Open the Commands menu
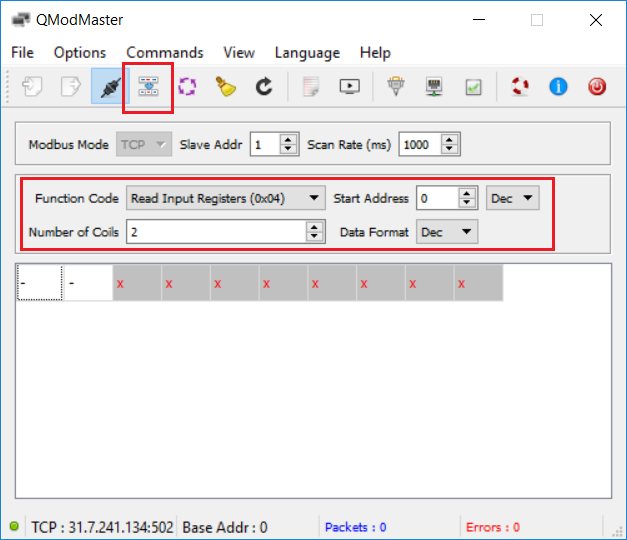Screen dimensions: 627x540 [165, 52]
